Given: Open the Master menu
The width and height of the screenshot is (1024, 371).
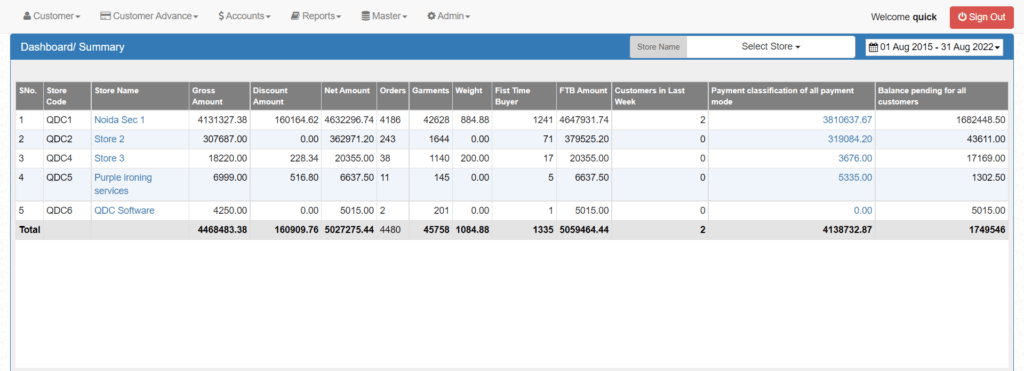Looking at the screenshot, I should pyautogui.click(x=384, y=16).
